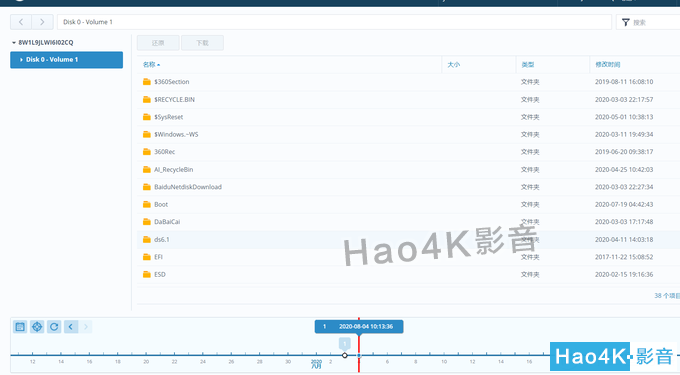Expand the Disk 0 - Volume 1 tree item
The image size is (680, 375).
coord(21,60)
